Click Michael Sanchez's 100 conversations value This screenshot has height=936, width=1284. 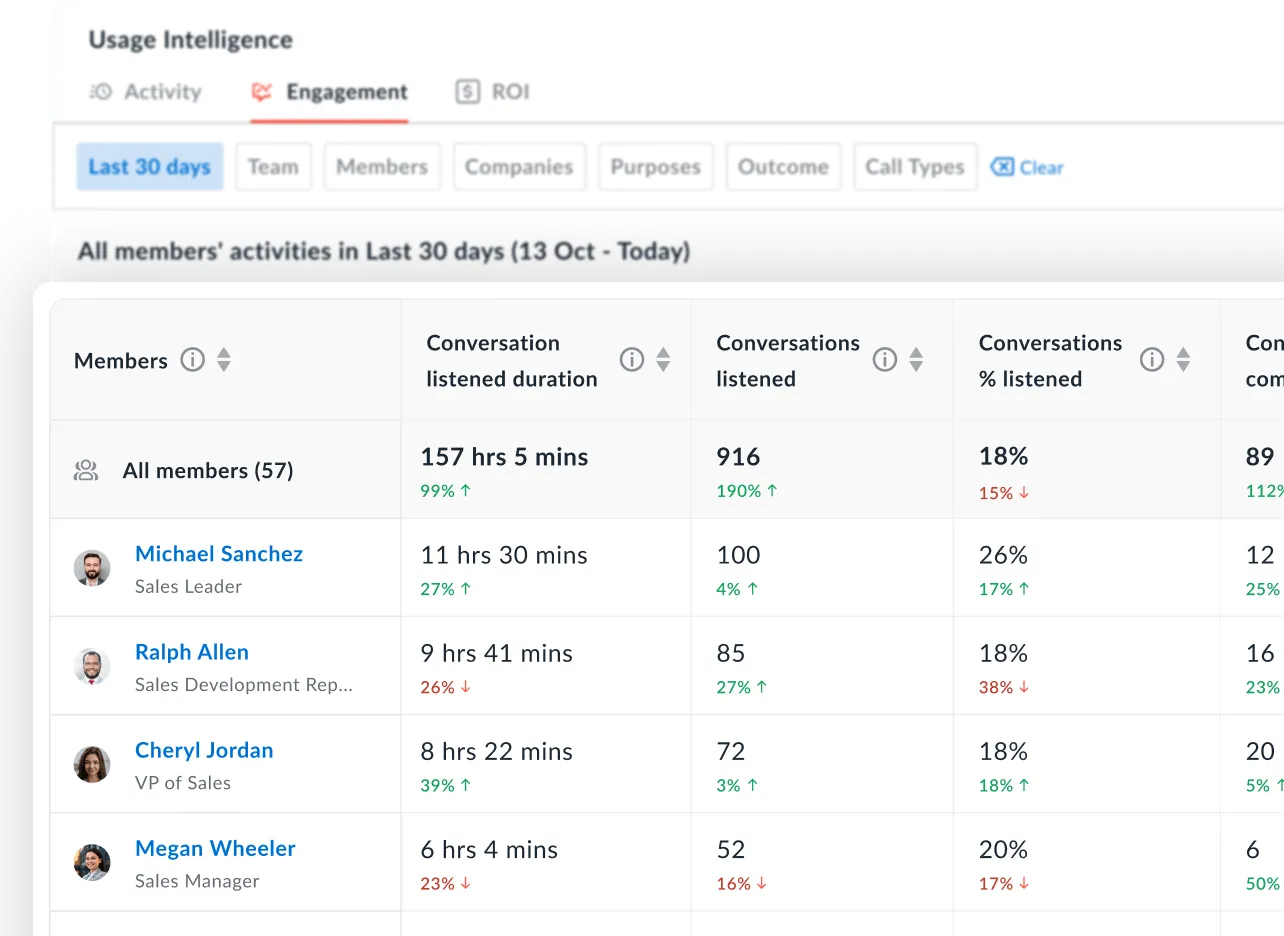click(x=738, y=555)
